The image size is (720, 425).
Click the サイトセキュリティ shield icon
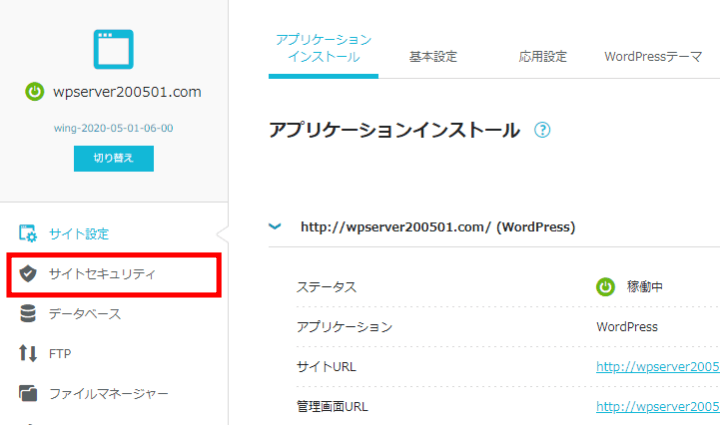click(28, 274)
